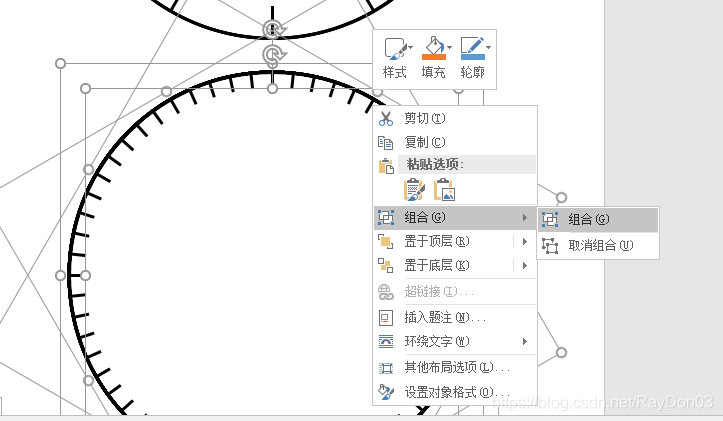Choose 其他布局选项(L) menu entry

pos(455,367)
